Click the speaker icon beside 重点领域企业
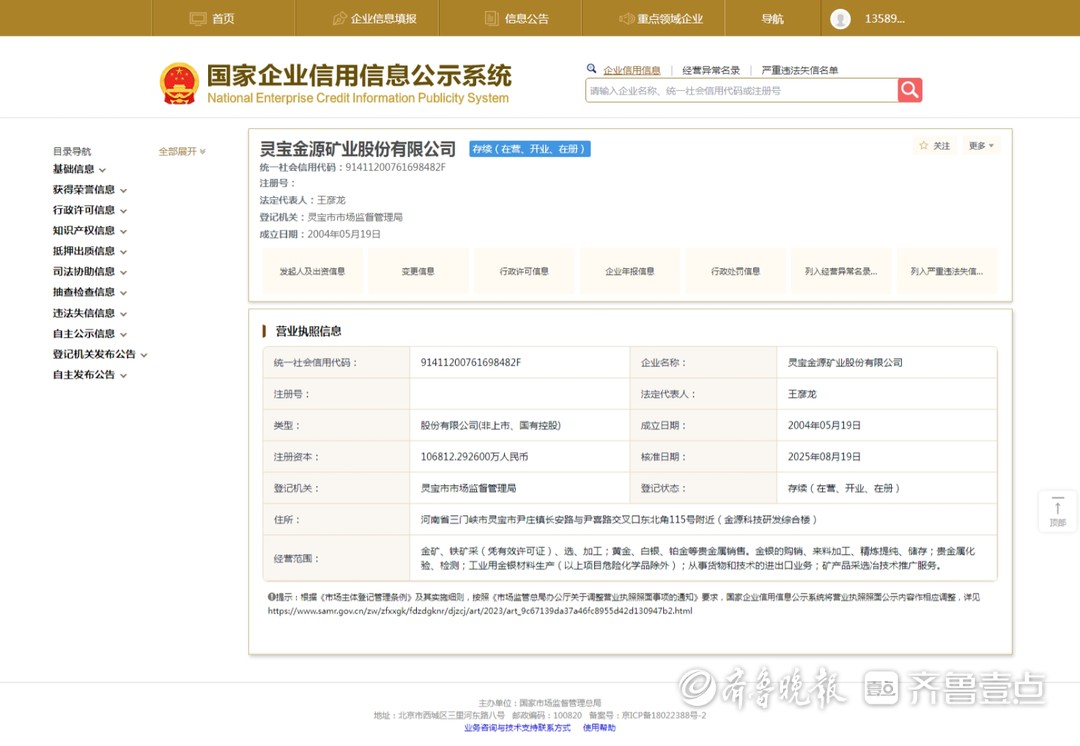Screen dimensions: 1080x746 [627, 19]
